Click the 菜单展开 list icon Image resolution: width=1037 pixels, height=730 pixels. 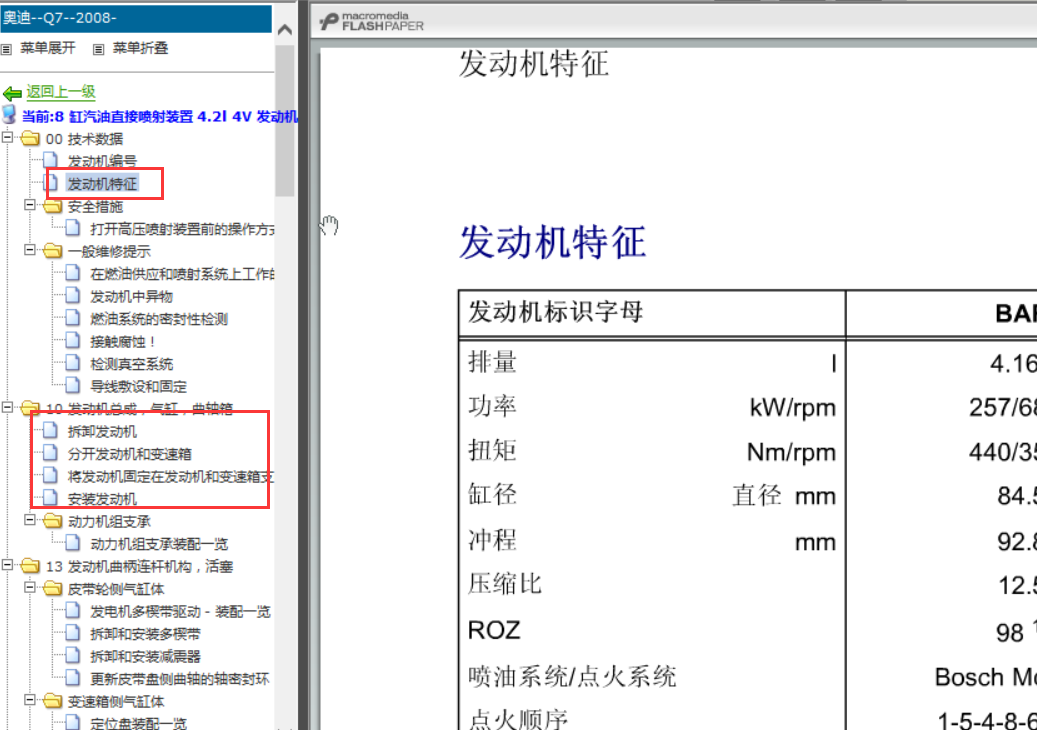tap(7, 49)
